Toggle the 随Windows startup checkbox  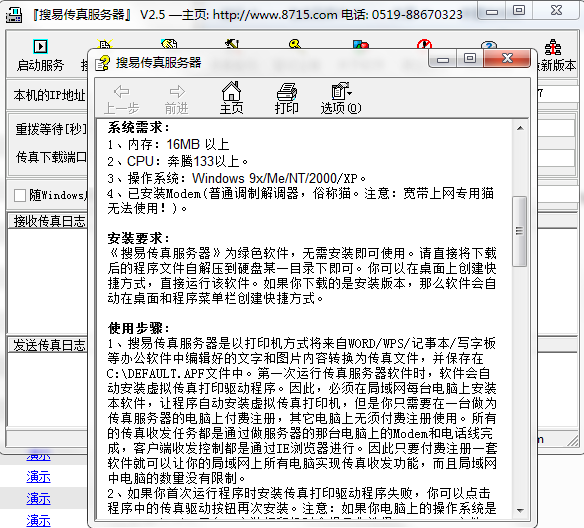(x=19, y=195)
